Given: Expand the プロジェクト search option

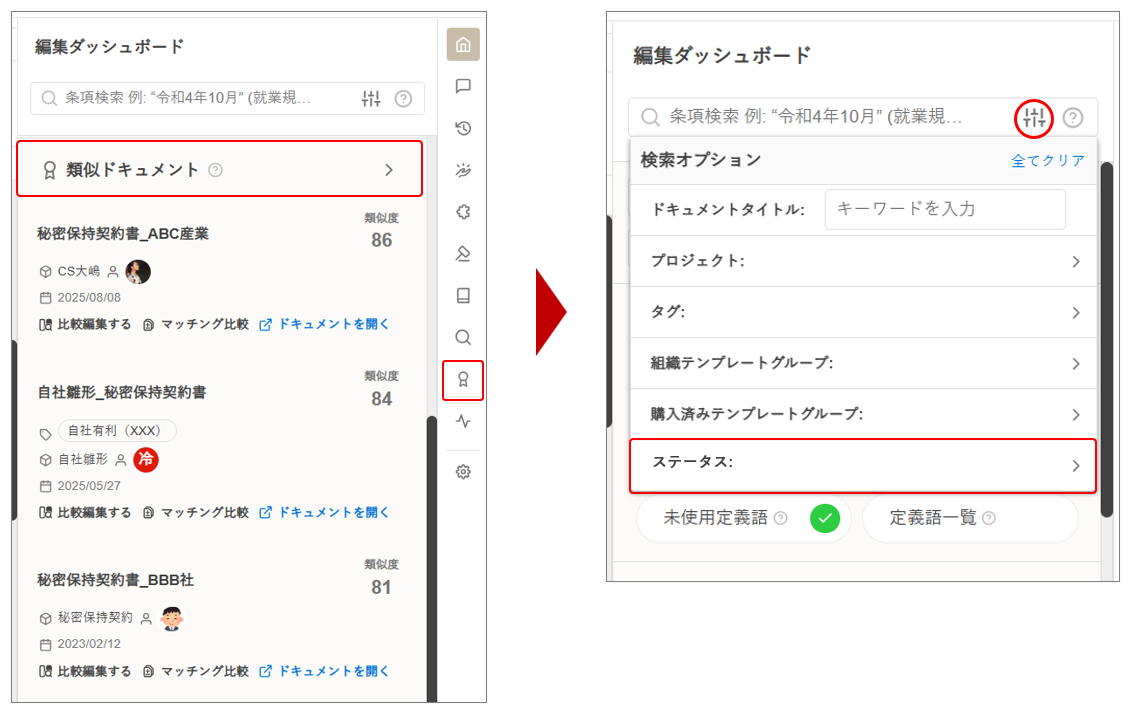Looking at the screenshot, I should (862, 261).
